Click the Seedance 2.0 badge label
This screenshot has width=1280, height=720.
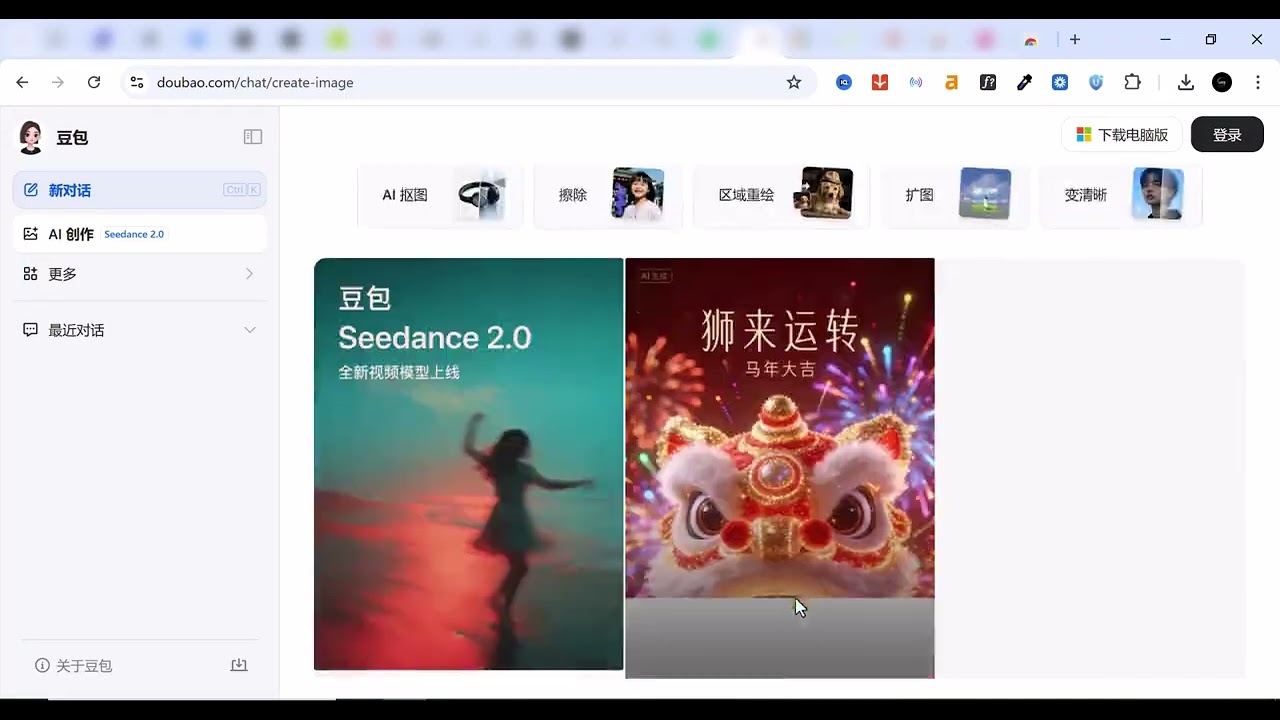pyautogui.click(x=134, y=234)
